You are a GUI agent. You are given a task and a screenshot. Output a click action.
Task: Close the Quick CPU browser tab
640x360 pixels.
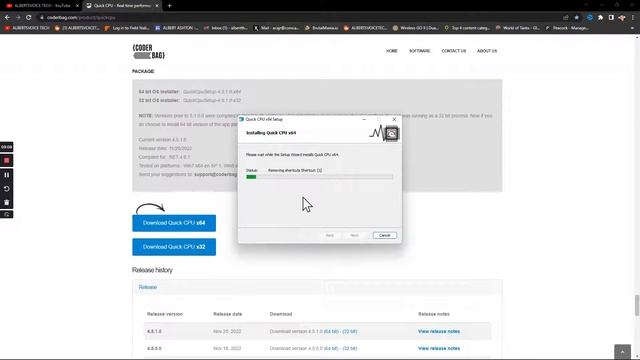point(157,6)
